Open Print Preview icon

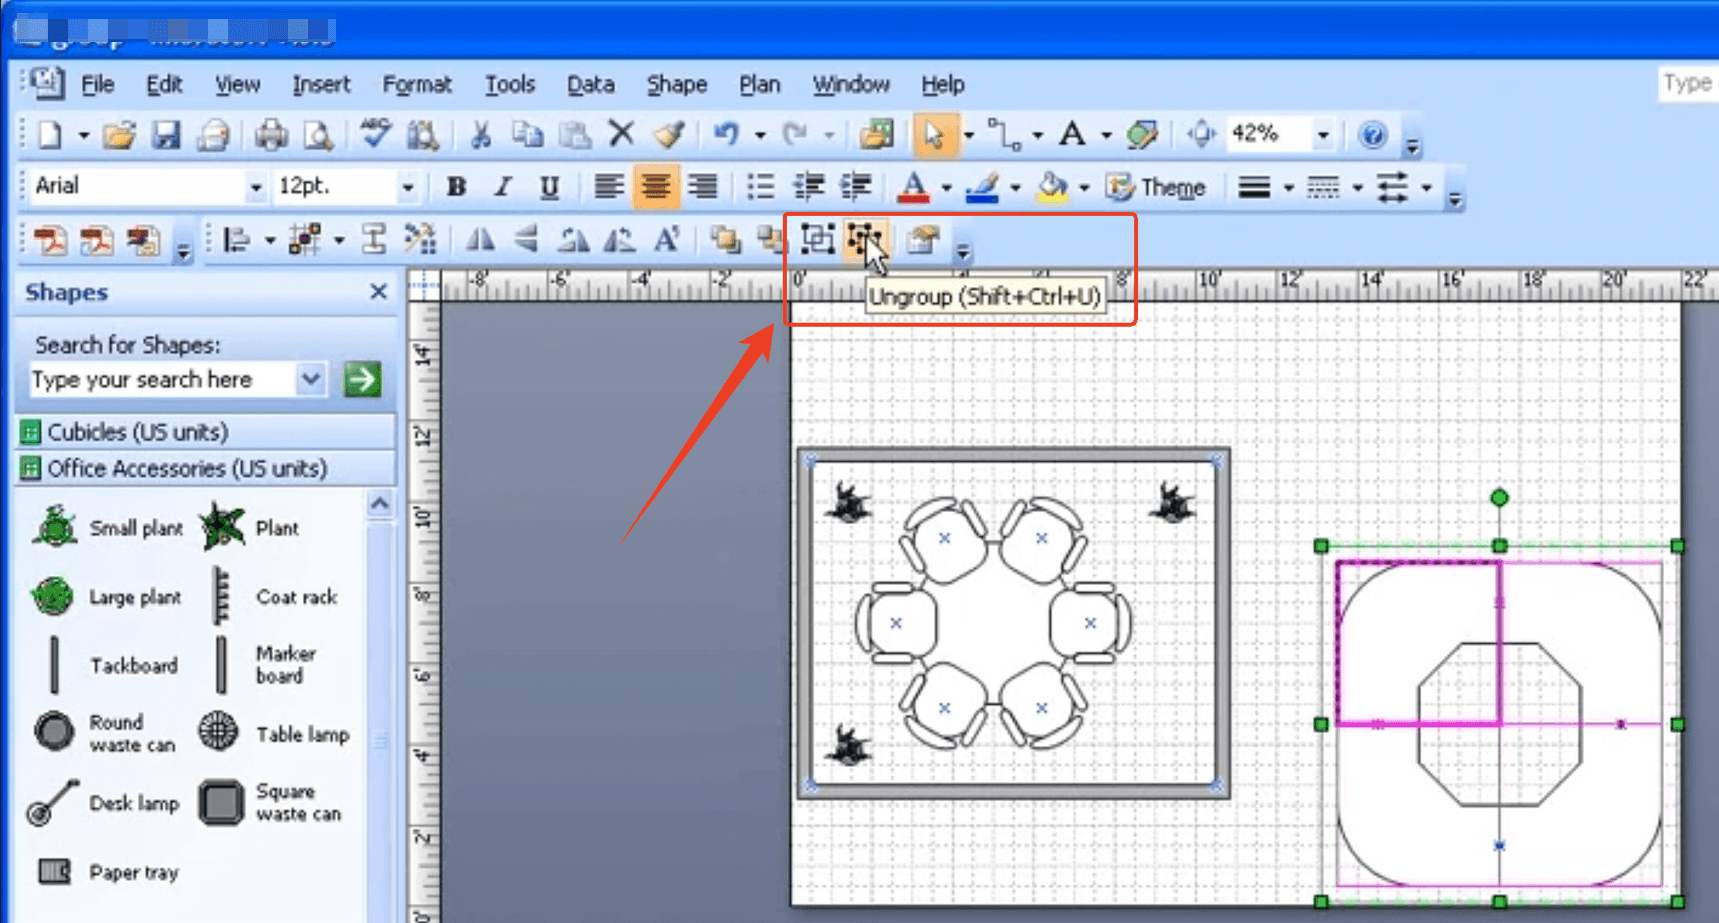point(318,135)
